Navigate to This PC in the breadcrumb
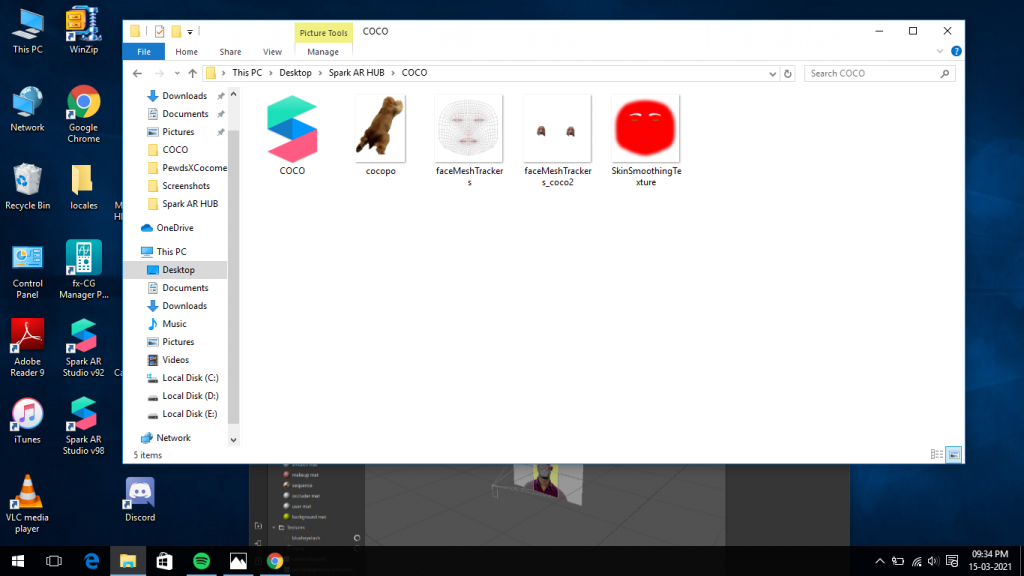 coord(247,72)
